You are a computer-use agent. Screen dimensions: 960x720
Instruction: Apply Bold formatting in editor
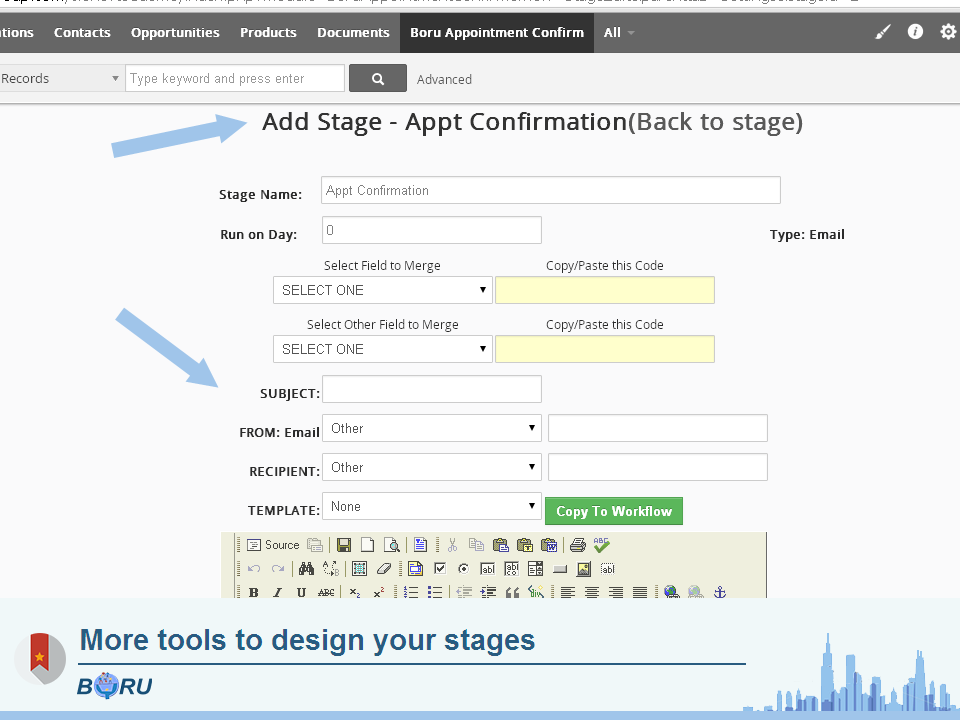point(253,592)
